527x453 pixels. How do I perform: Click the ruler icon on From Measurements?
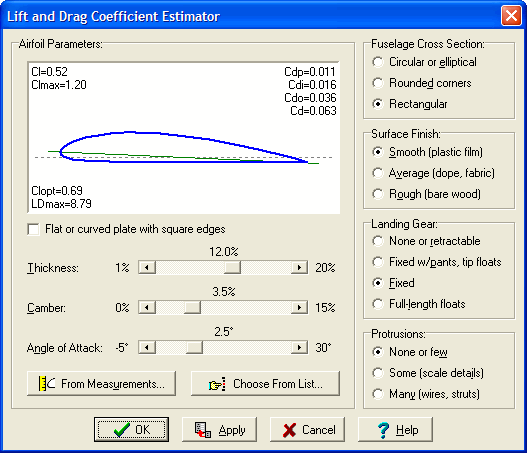coord(47,383)
